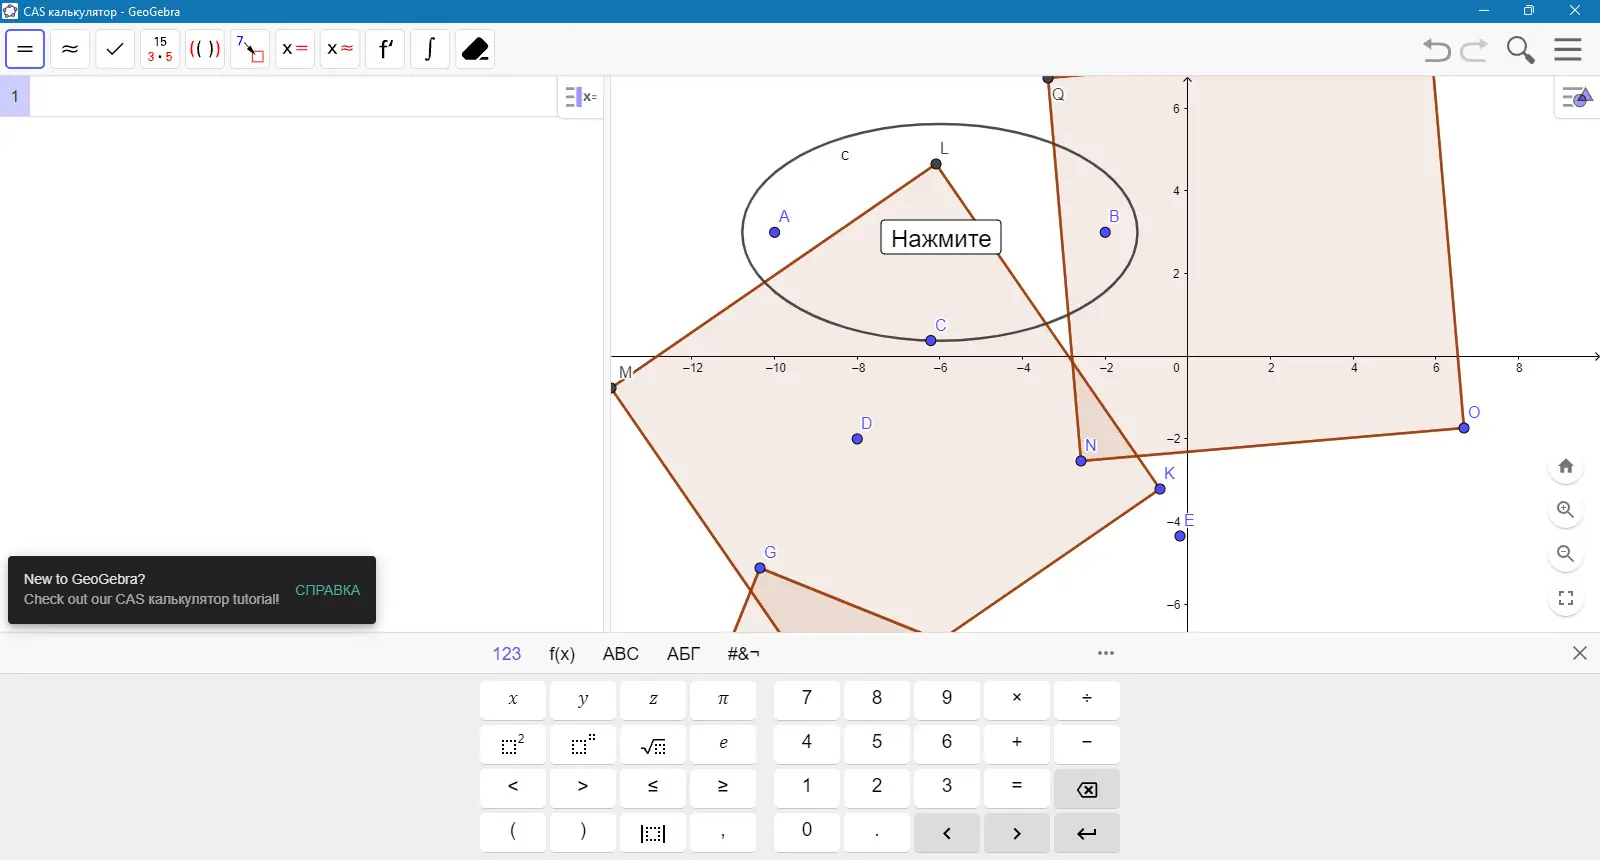The width and height of the screenshot is (1600, 860).
Task: Open the search magnifier in the toolbar
Action: click(1520, 50)
